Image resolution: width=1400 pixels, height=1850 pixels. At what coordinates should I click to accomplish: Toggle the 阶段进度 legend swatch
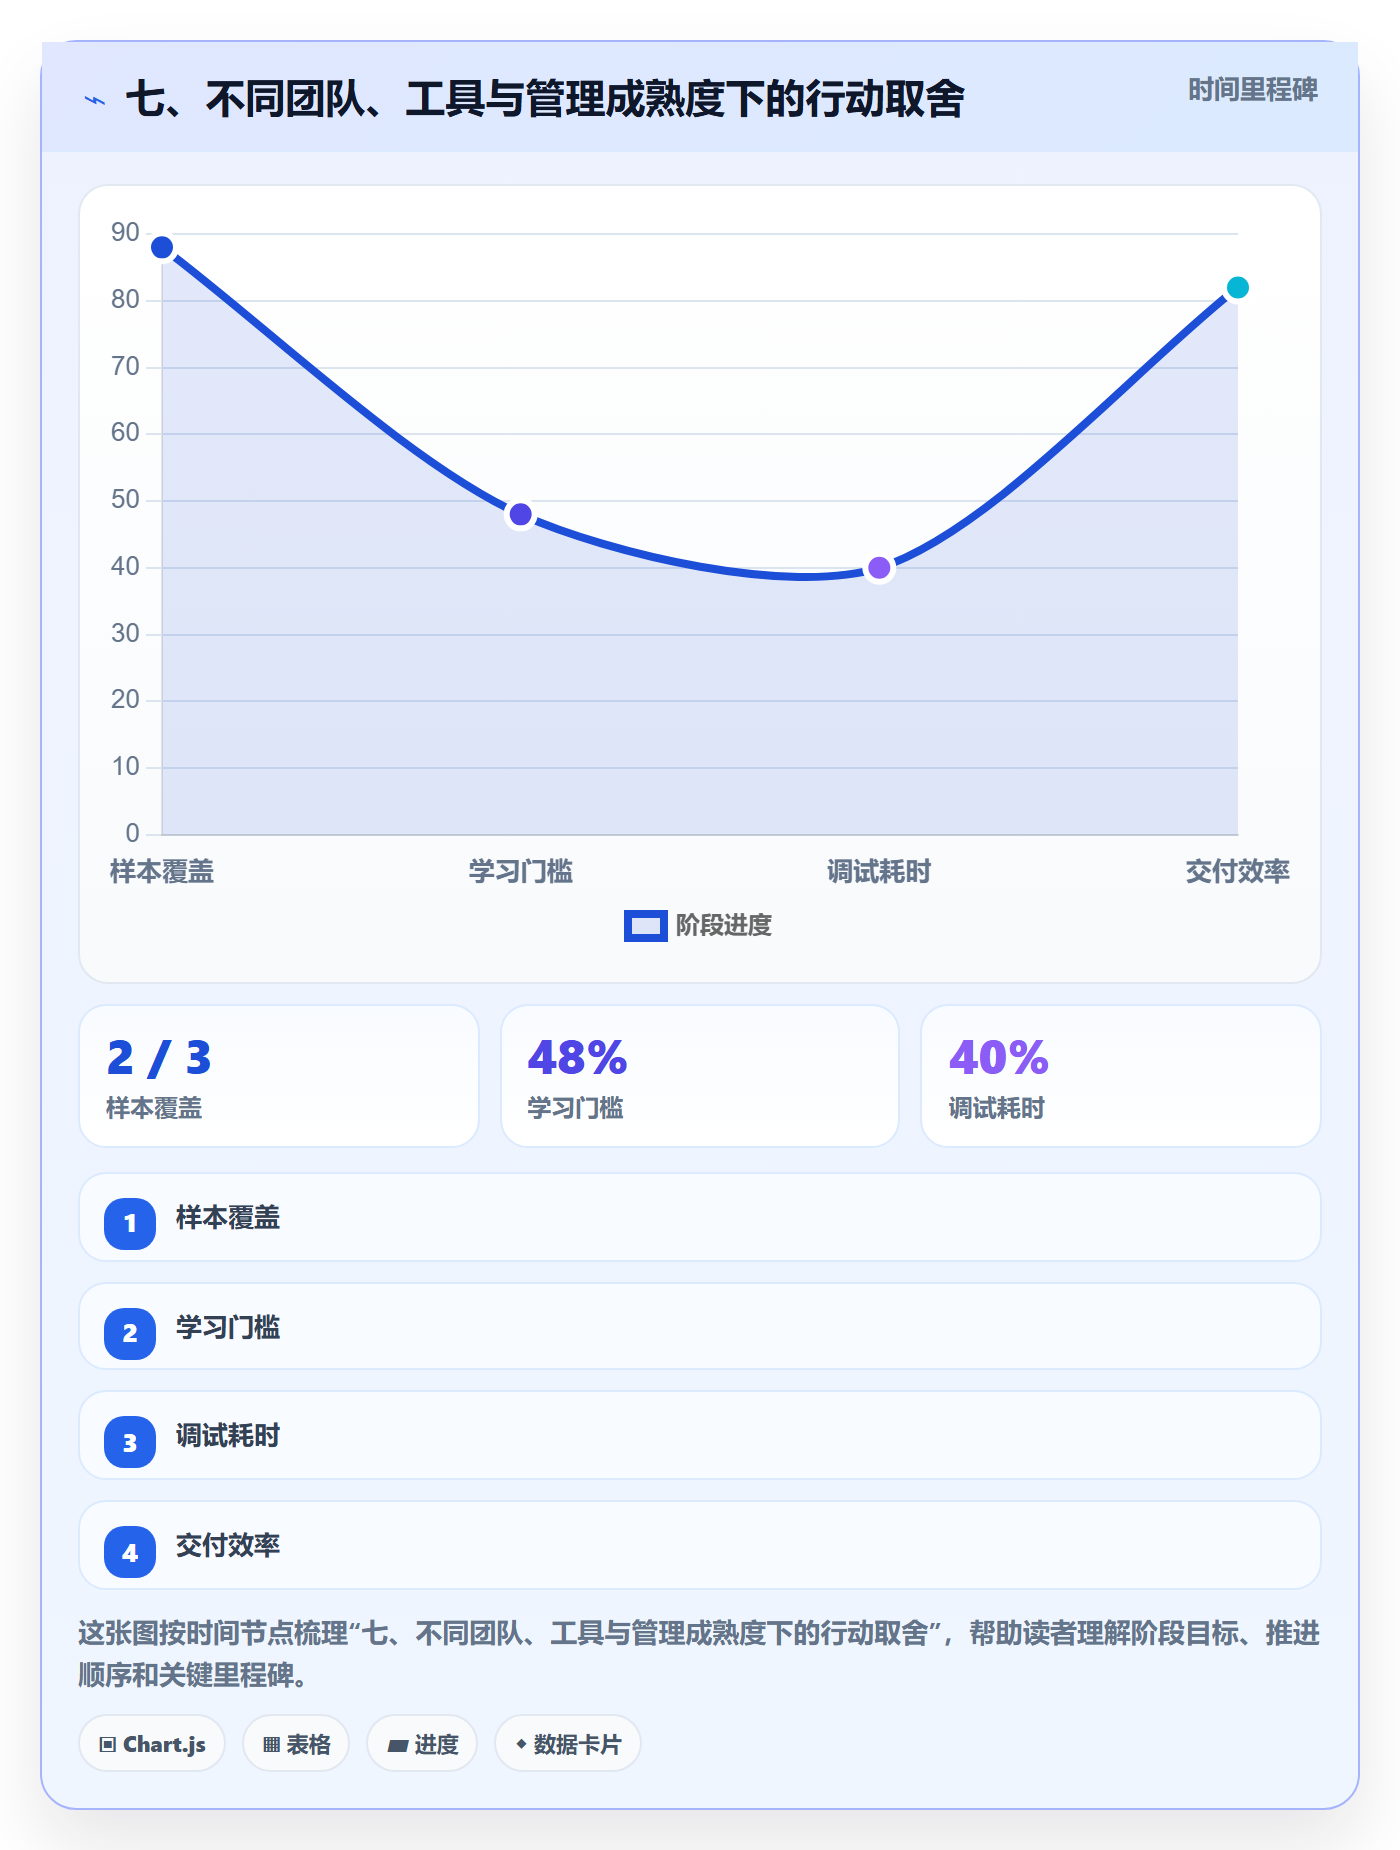point(645,926)
